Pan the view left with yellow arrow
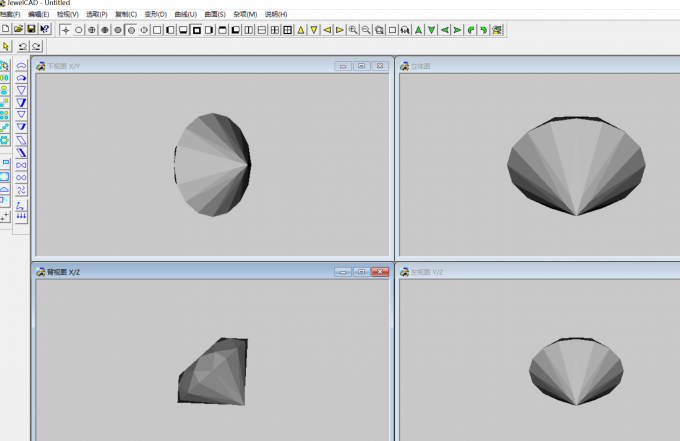The height and width of the screenshot is (441, 680). tap(327, 30)
